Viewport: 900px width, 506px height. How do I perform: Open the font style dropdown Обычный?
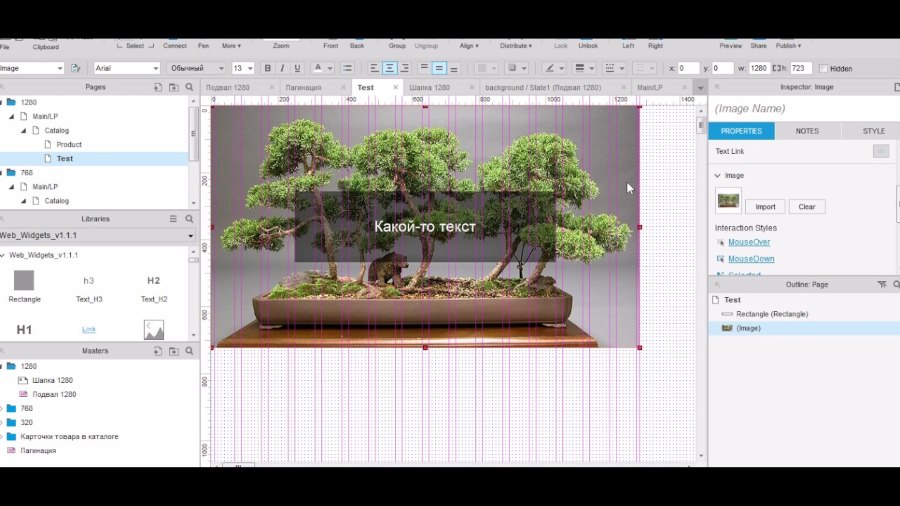coord(196,68)
